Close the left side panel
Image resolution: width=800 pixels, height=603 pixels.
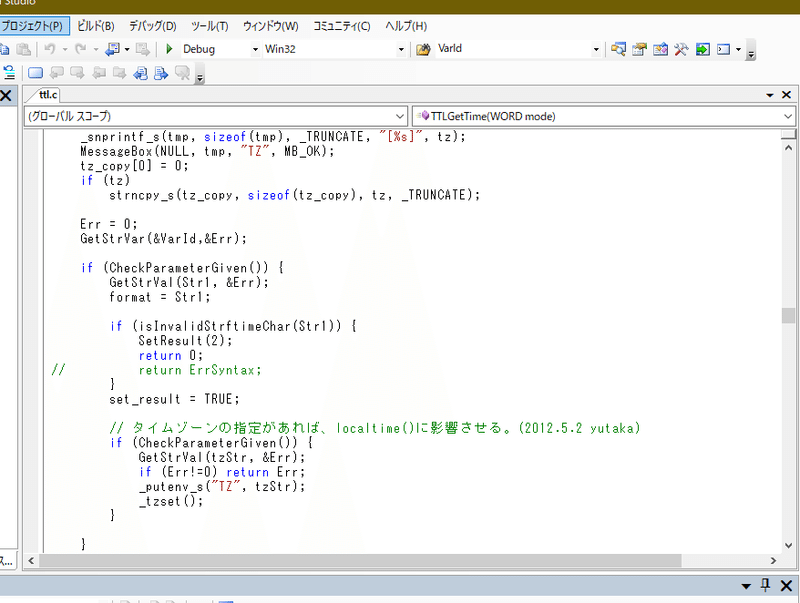point(6,95)
